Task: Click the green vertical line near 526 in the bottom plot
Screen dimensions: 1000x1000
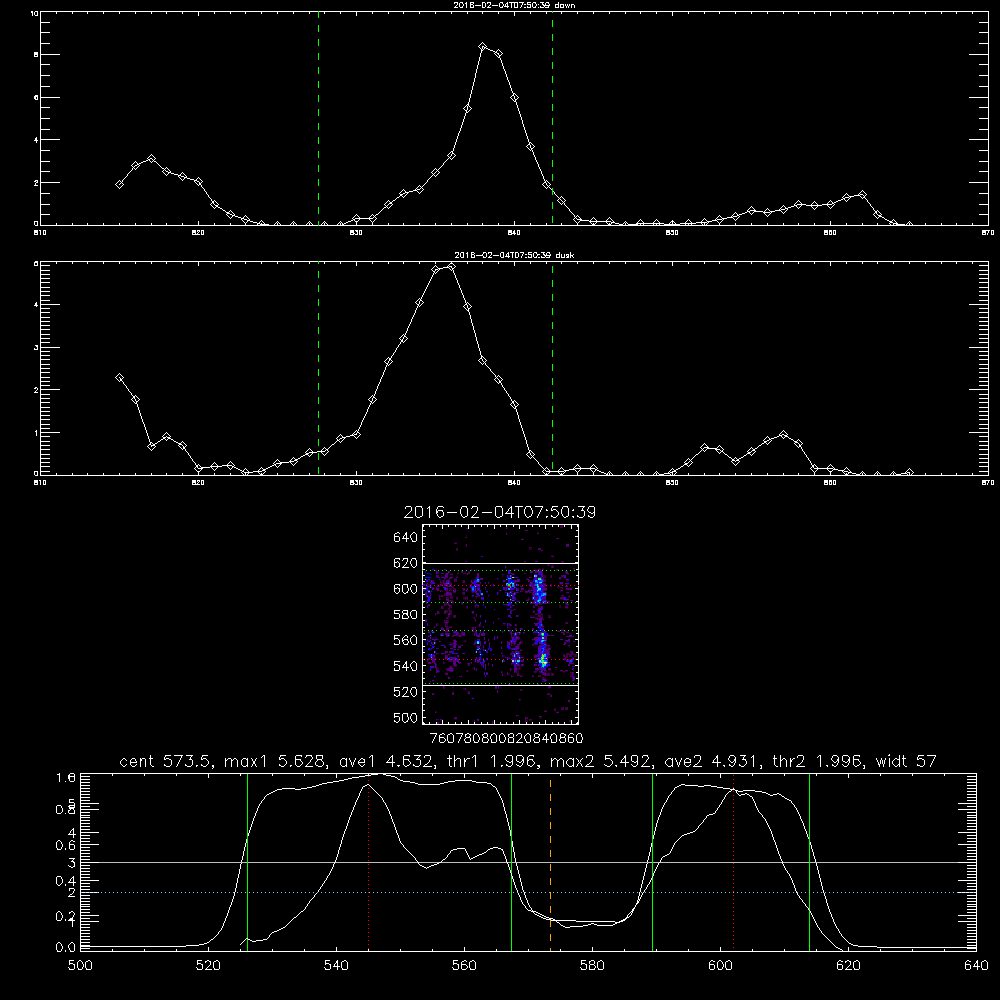Action: (x=247, y=861)
